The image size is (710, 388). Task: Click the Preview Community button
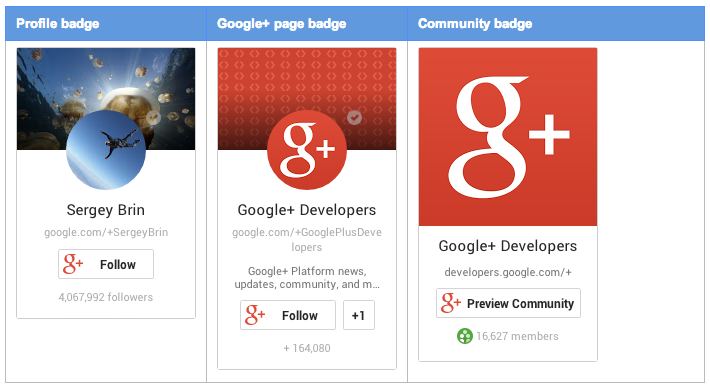coord(509,303)
